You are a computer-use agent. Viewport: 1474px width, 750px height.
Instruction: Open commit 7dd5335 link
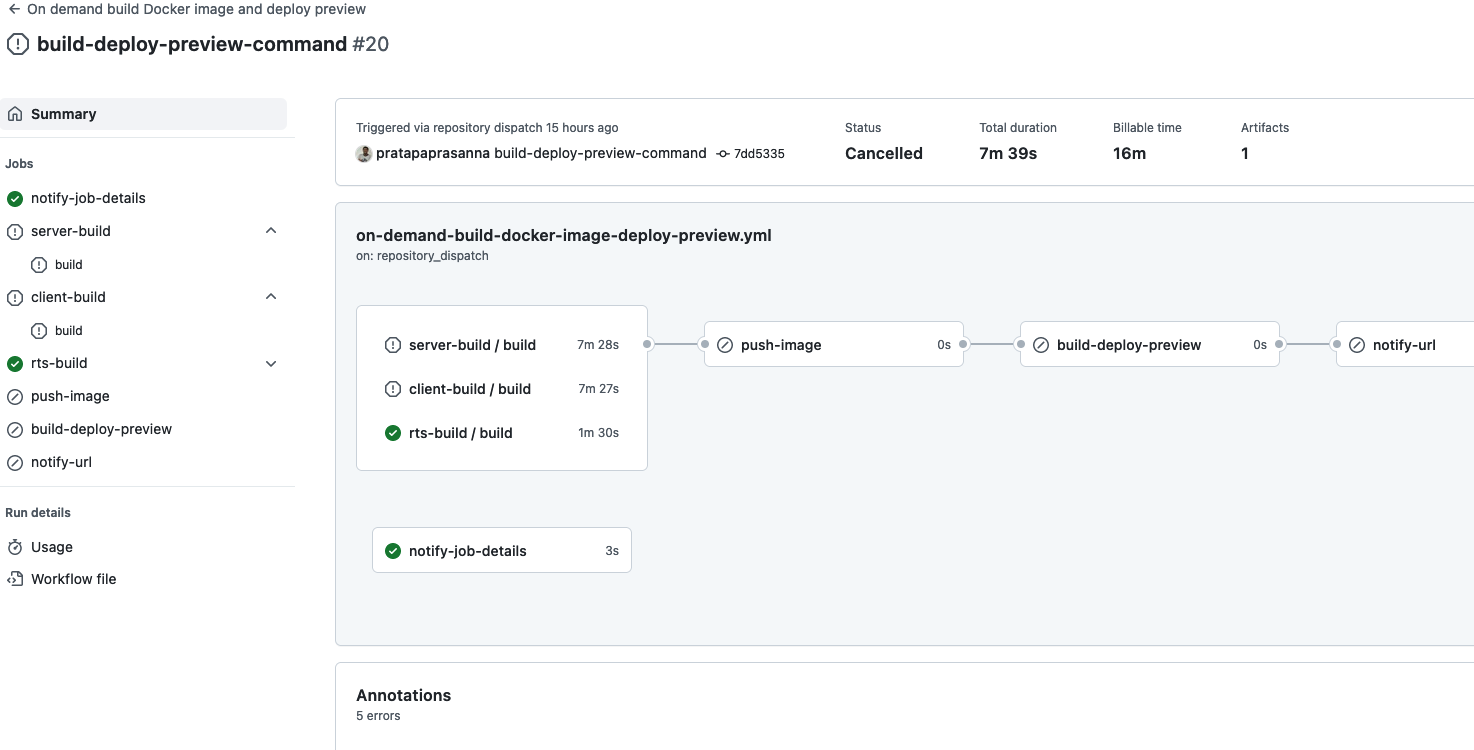tap(759, 154)
